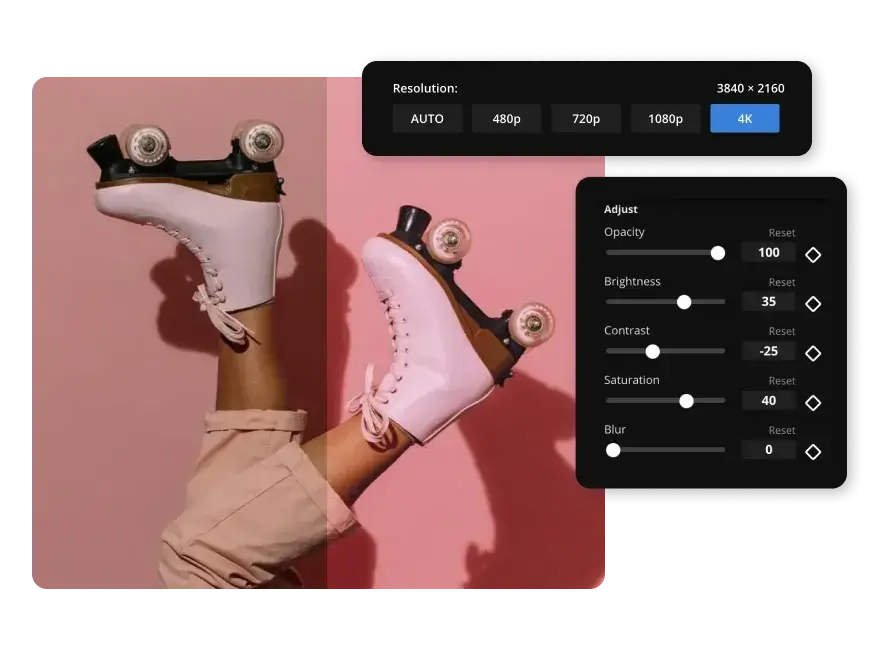Set a keyframe on Blur

click(812, 451)
